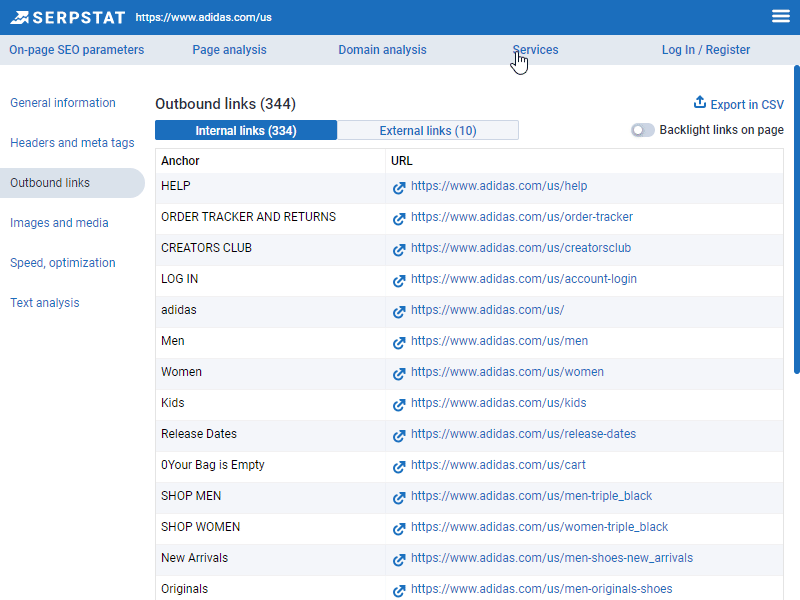Go to General information section
This screenshot has height=600, width=800.
tap(63, 103)
